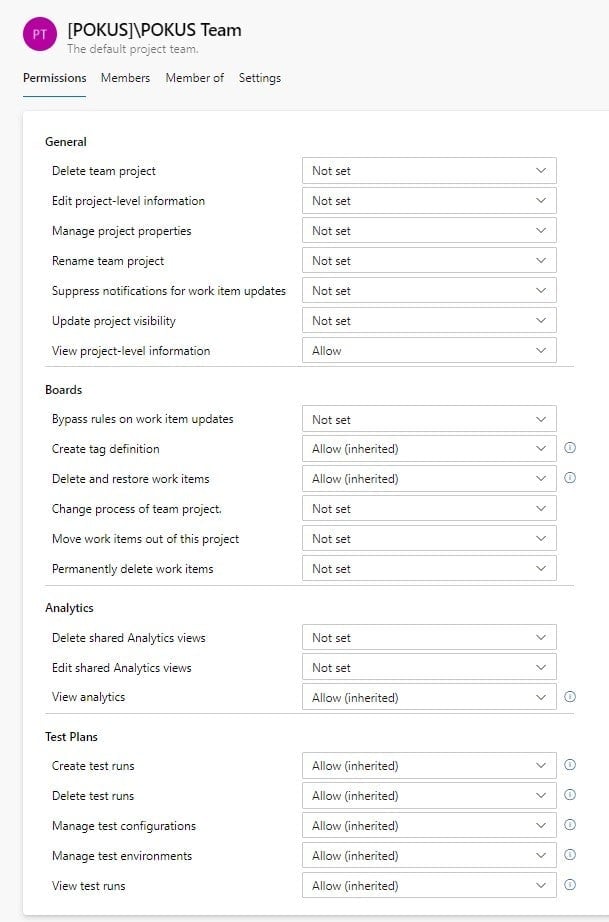Click info icon next to Create tag definition
Screen dimensions: 609x922
click(x=570, y=449)
